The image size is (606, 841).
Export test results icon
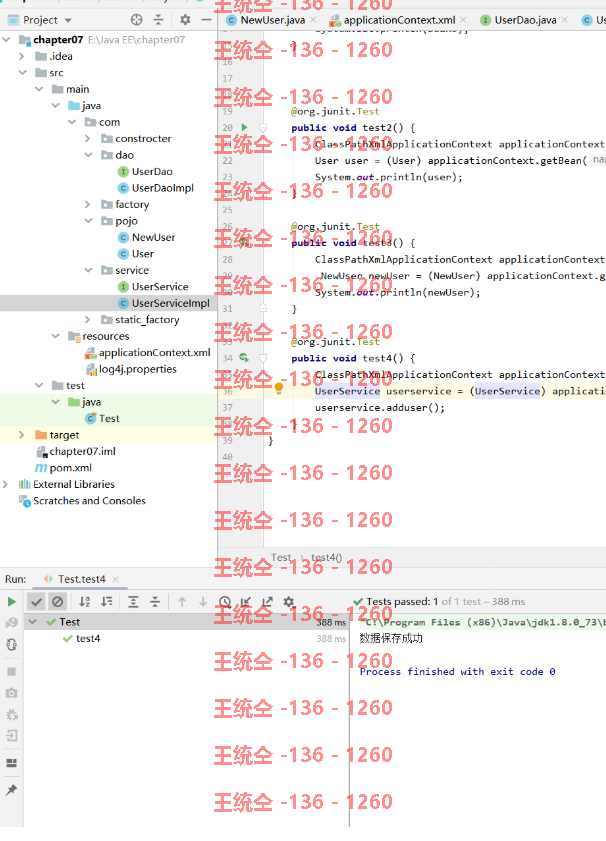267,602
